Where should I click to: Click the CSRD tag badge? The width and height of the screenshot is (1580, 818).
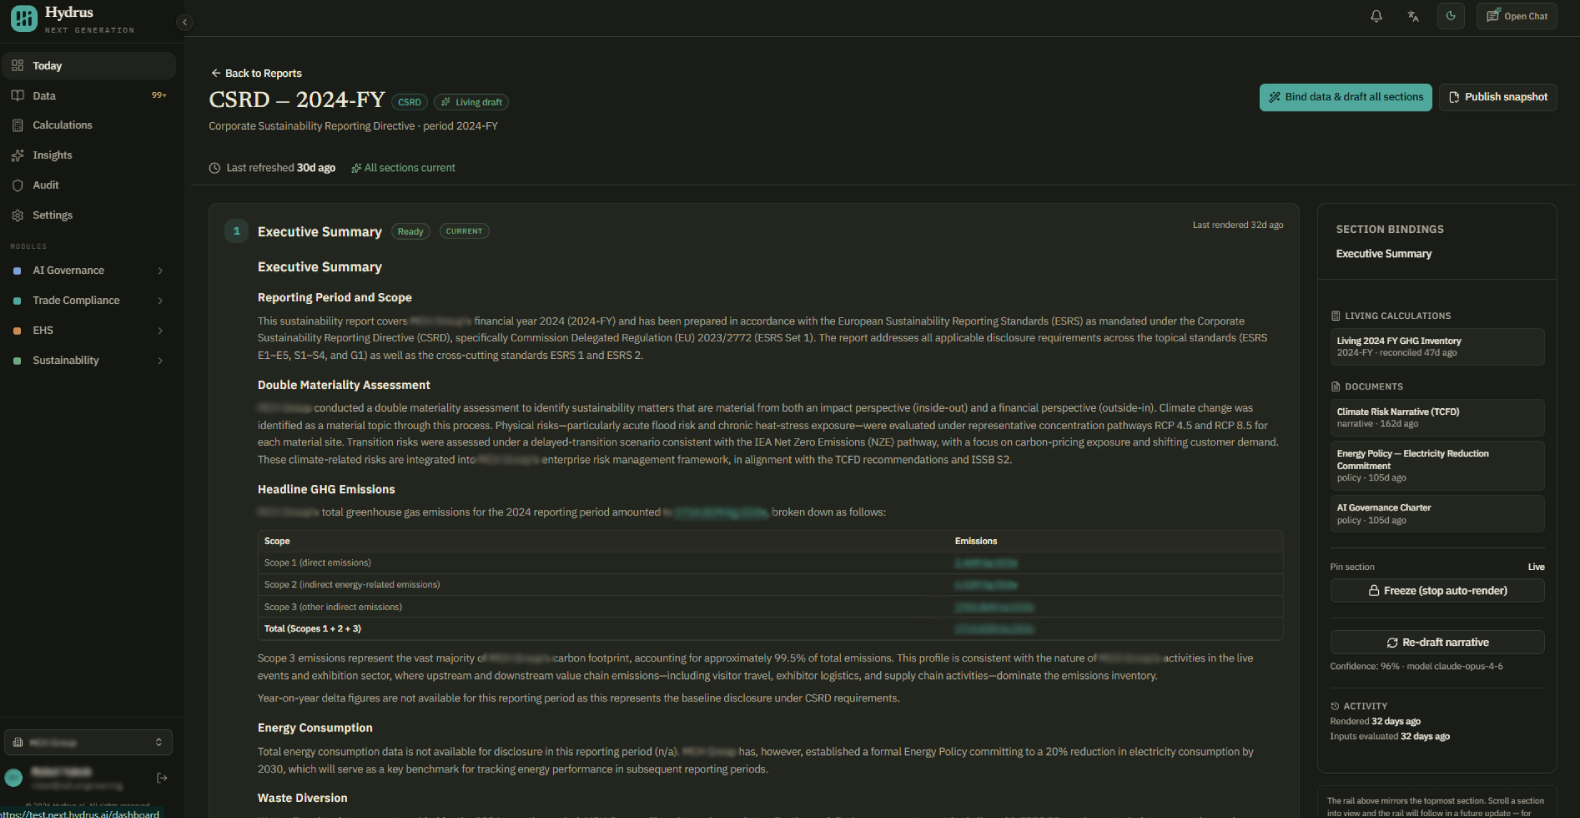click(410, 102)
